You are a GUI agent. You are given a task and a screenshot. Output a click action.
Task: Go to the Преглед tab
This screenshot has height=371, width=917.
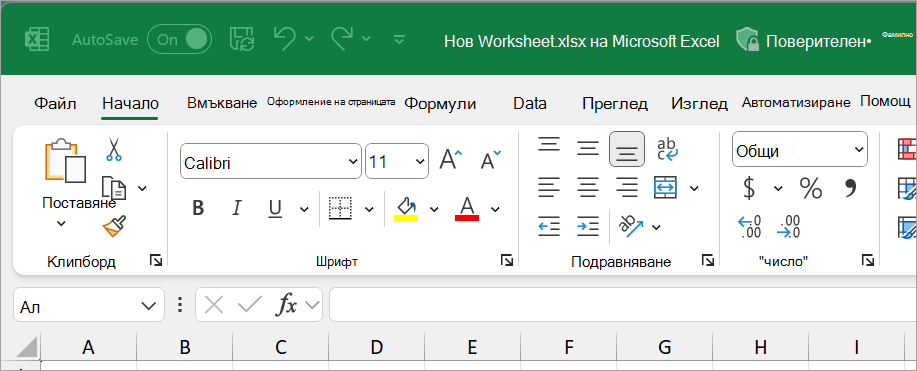[615, 104]
